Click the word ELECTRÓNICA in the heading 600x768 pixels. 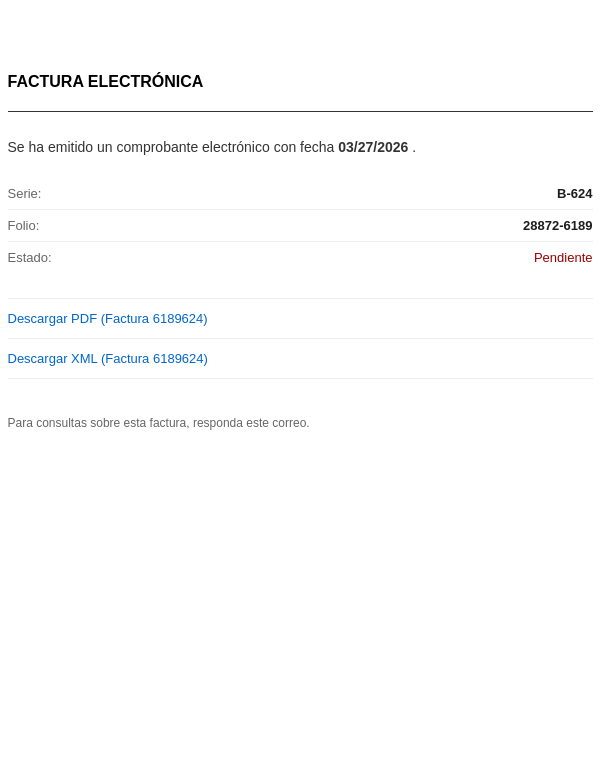tap(145, 82)
